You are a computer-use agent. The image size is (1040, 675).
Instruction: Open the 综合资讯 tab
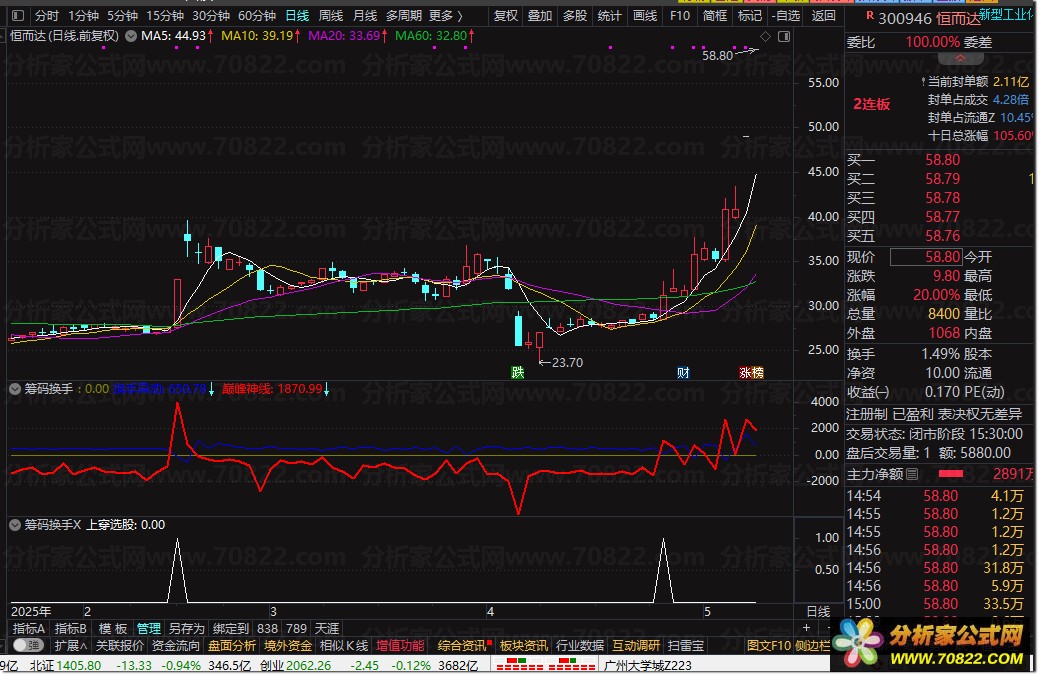pyautogui.click(x=462, y=646)
